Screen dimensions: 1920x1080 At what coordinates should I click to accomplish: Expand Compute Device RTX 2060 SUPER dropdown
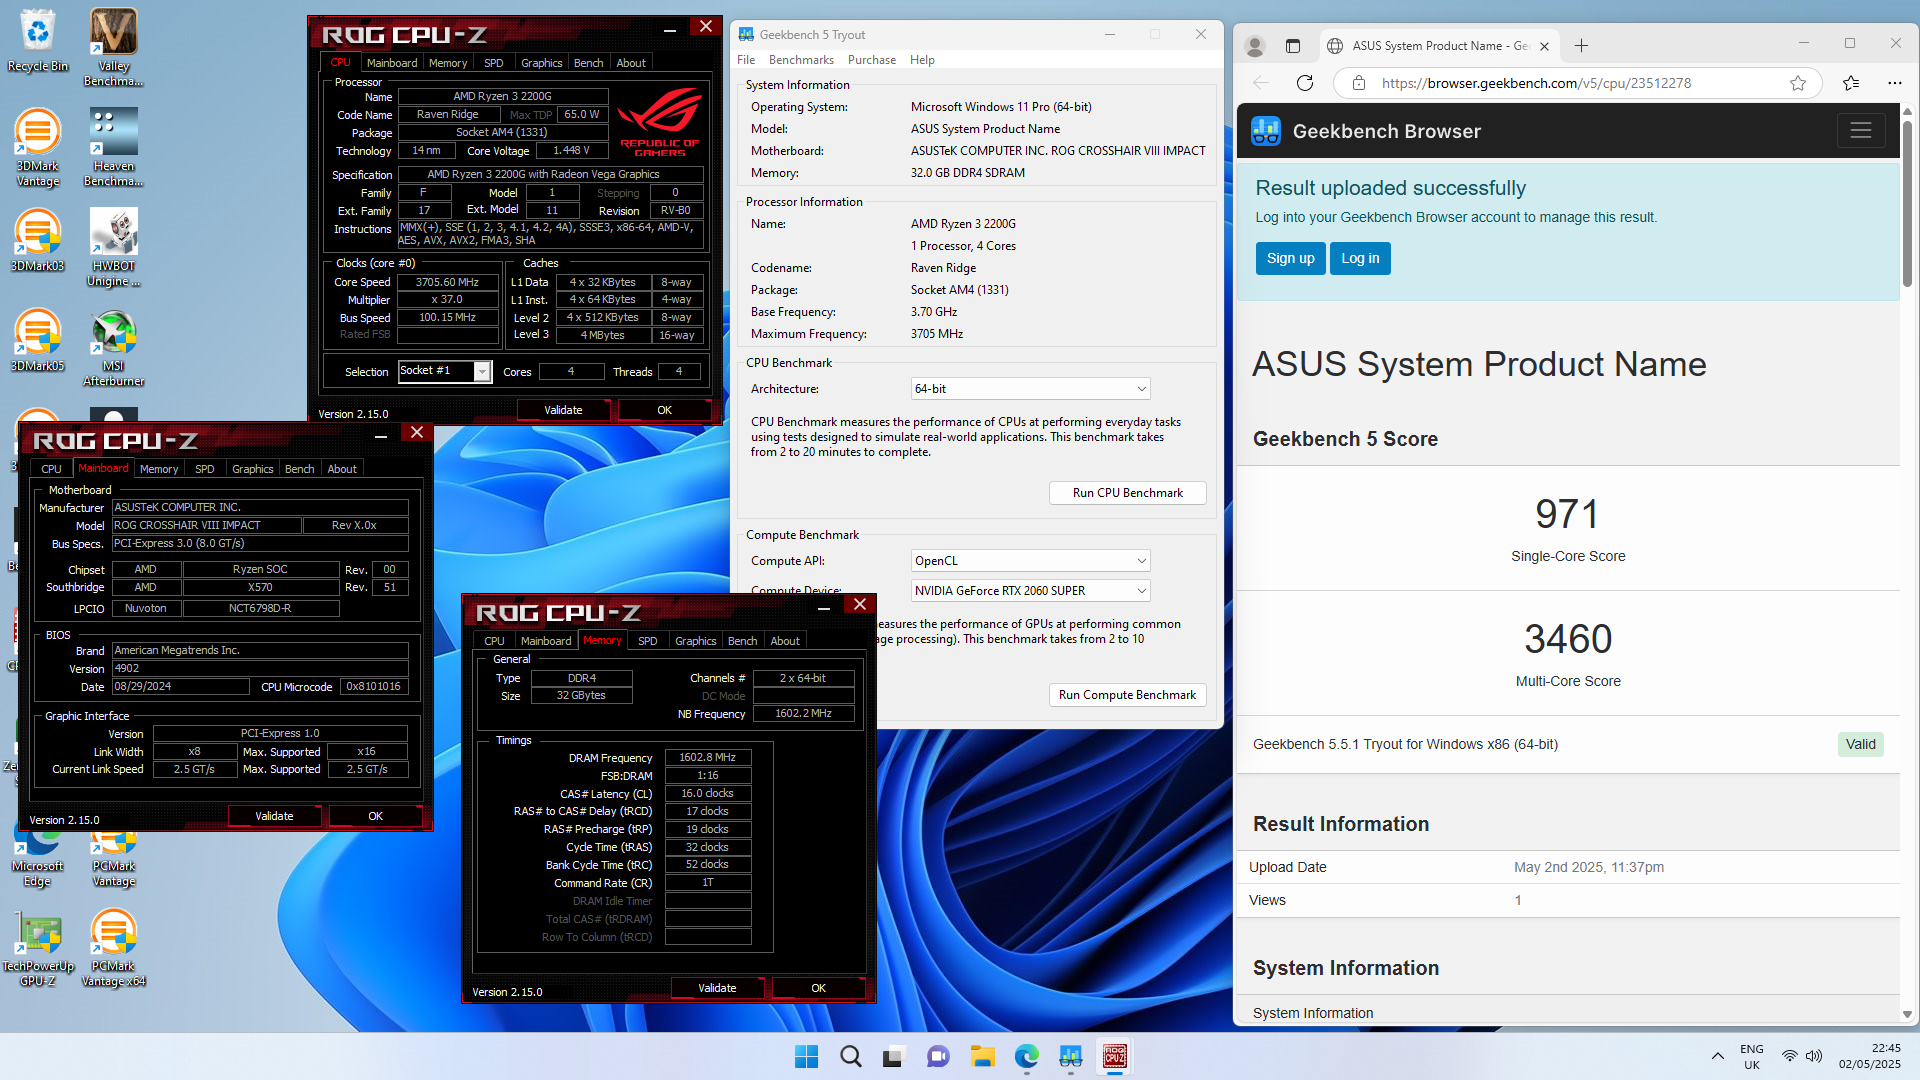pos(1030,591)
